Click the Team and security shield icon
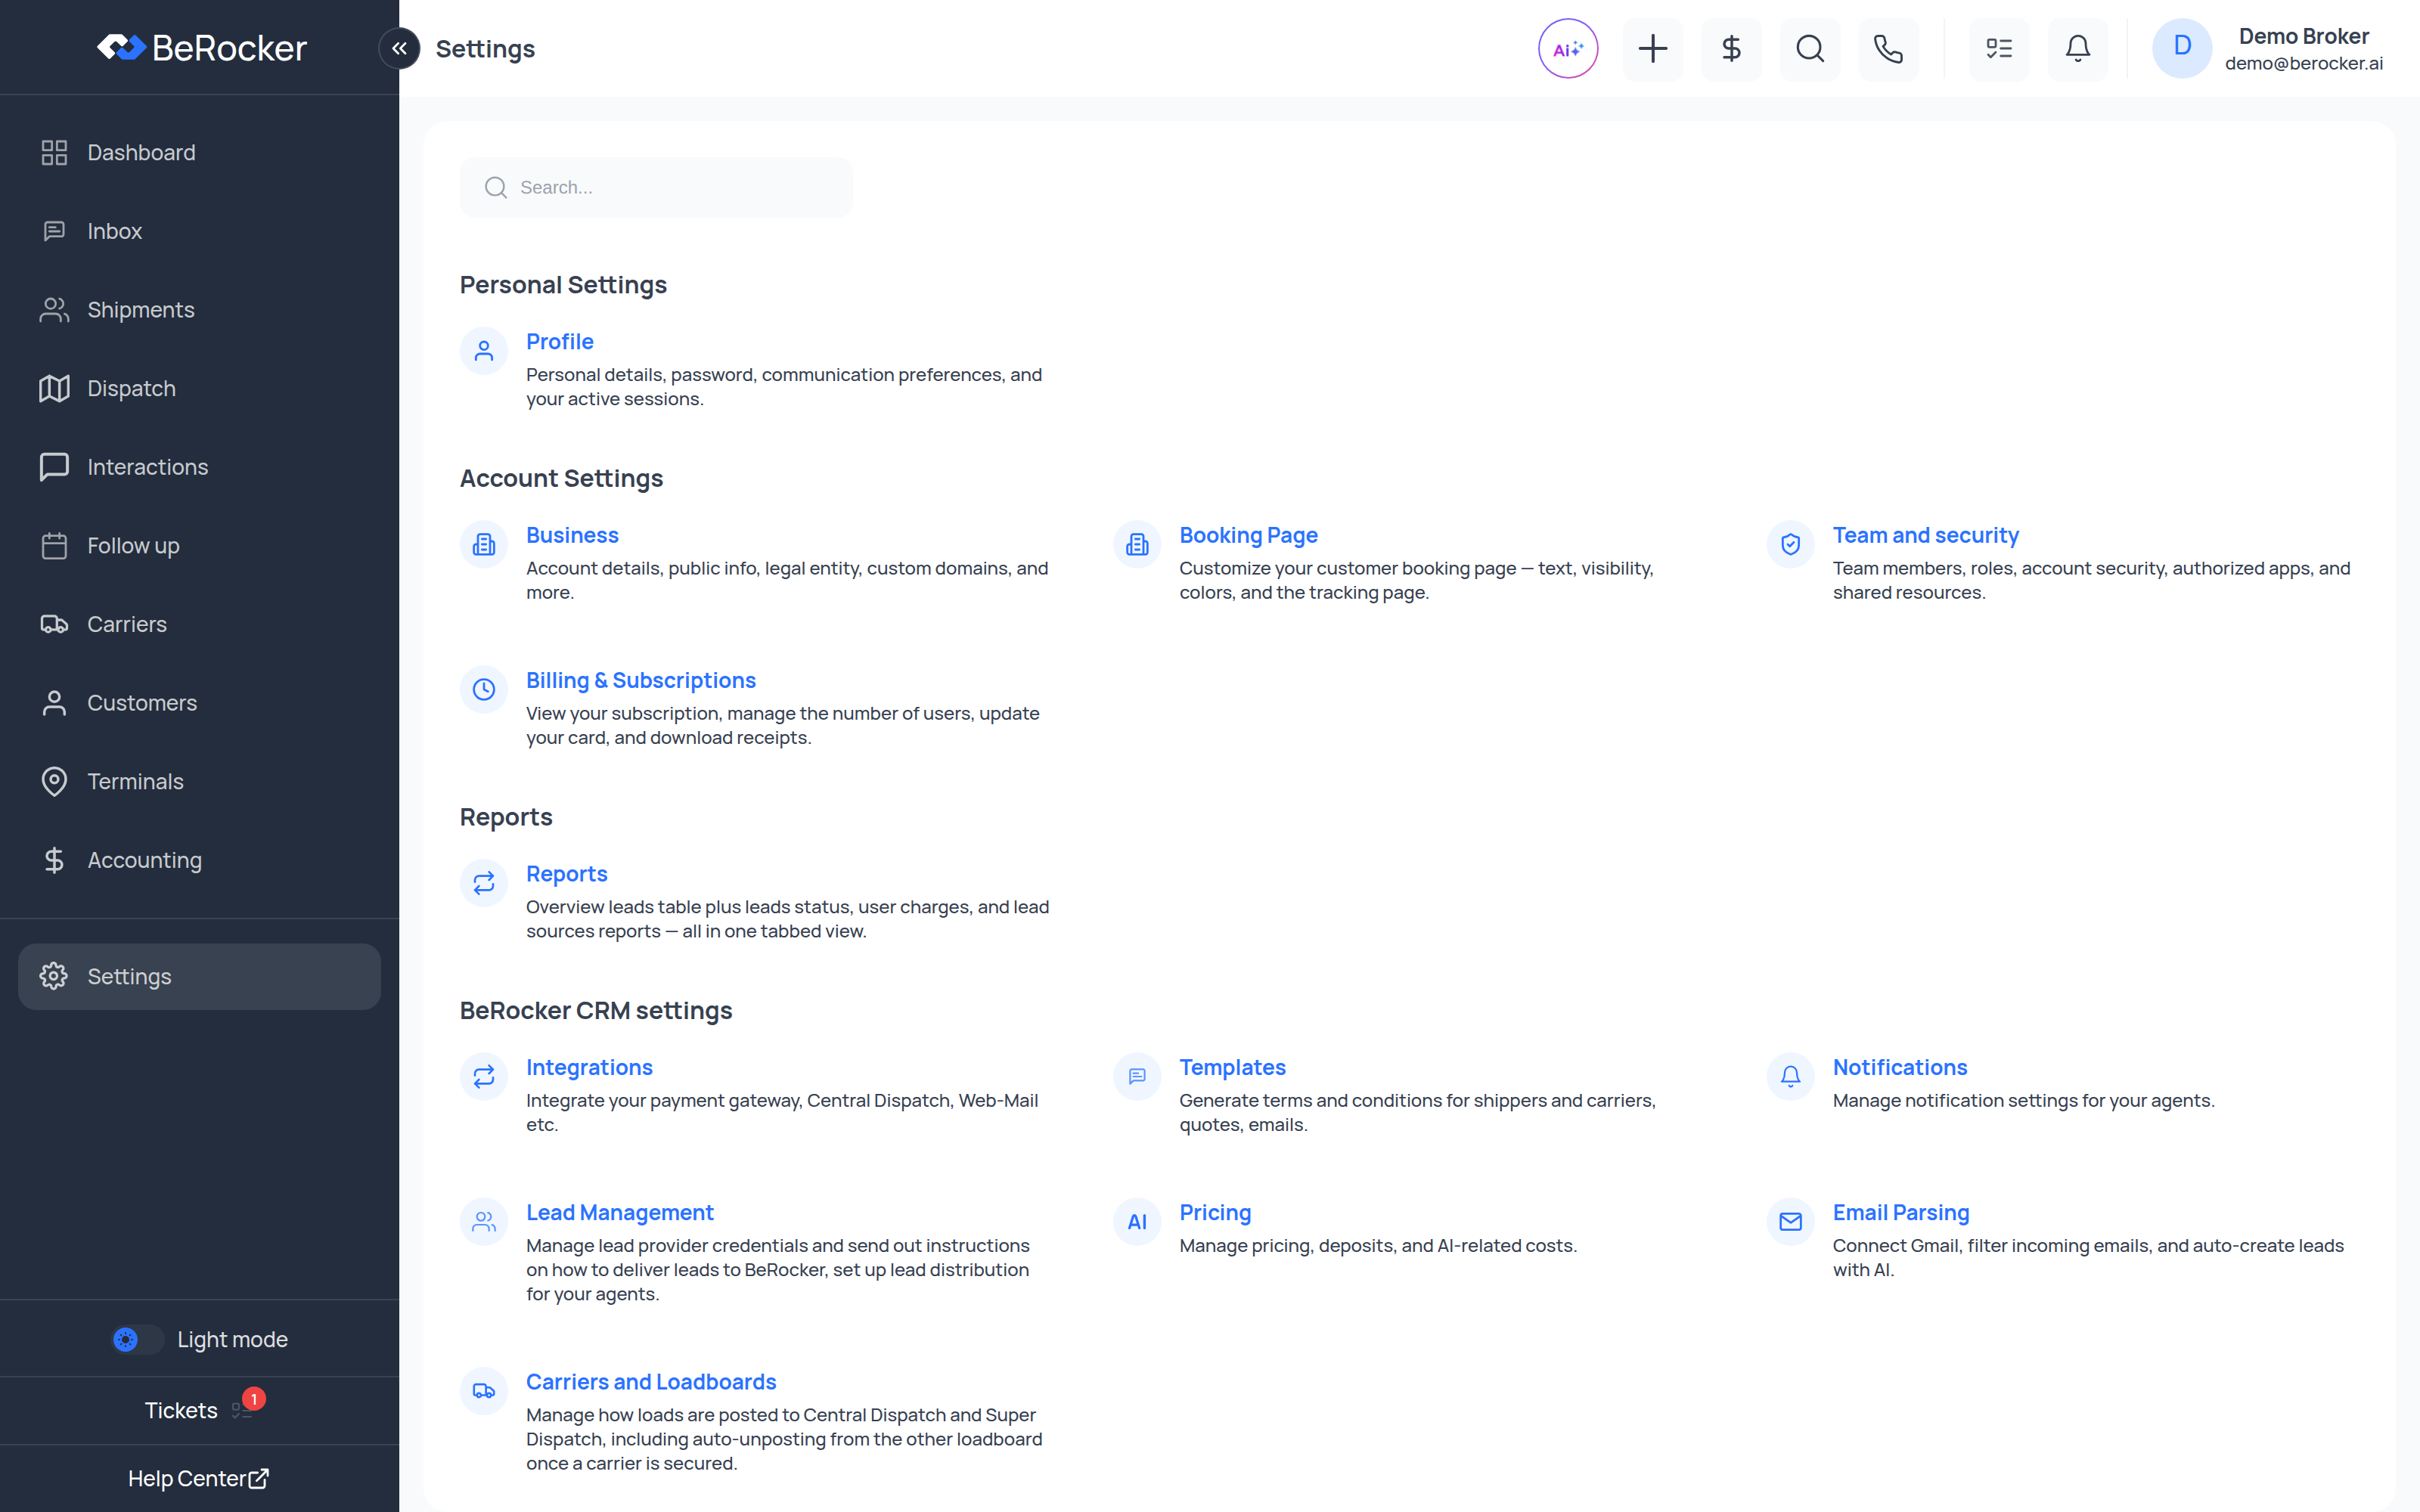The width and height of the screenshot is (2420, 1512). coord(1790,545)
